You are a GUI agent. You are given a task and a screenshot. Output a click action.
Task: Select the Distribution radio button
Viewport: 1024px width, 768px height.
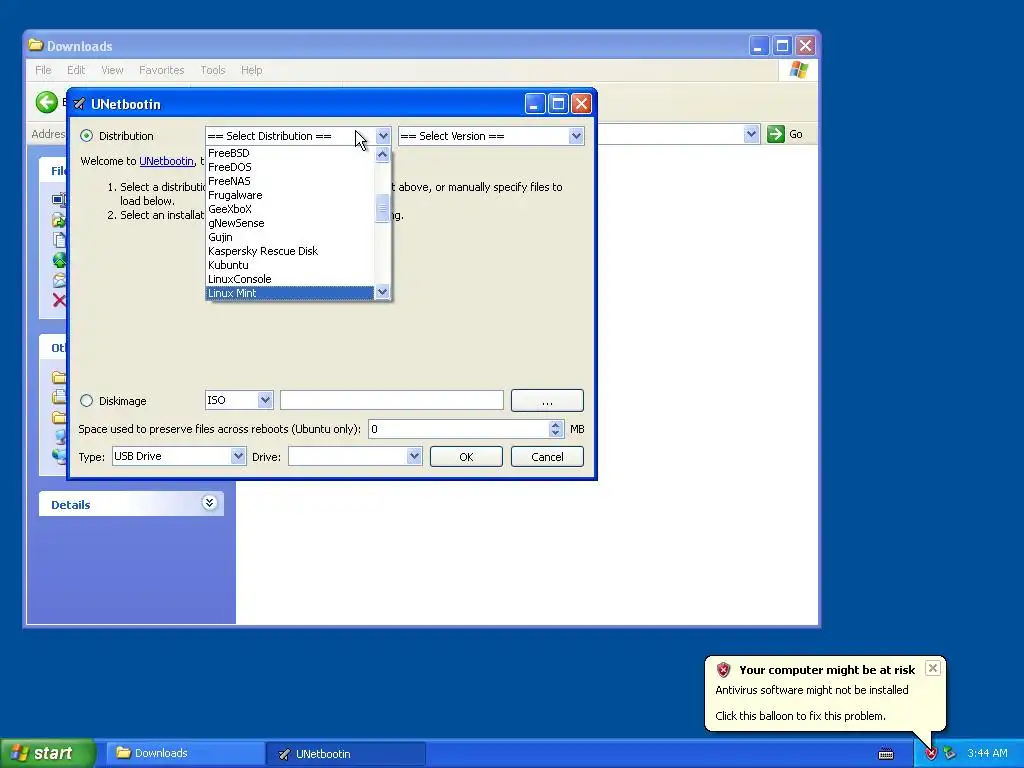point(86,136)
